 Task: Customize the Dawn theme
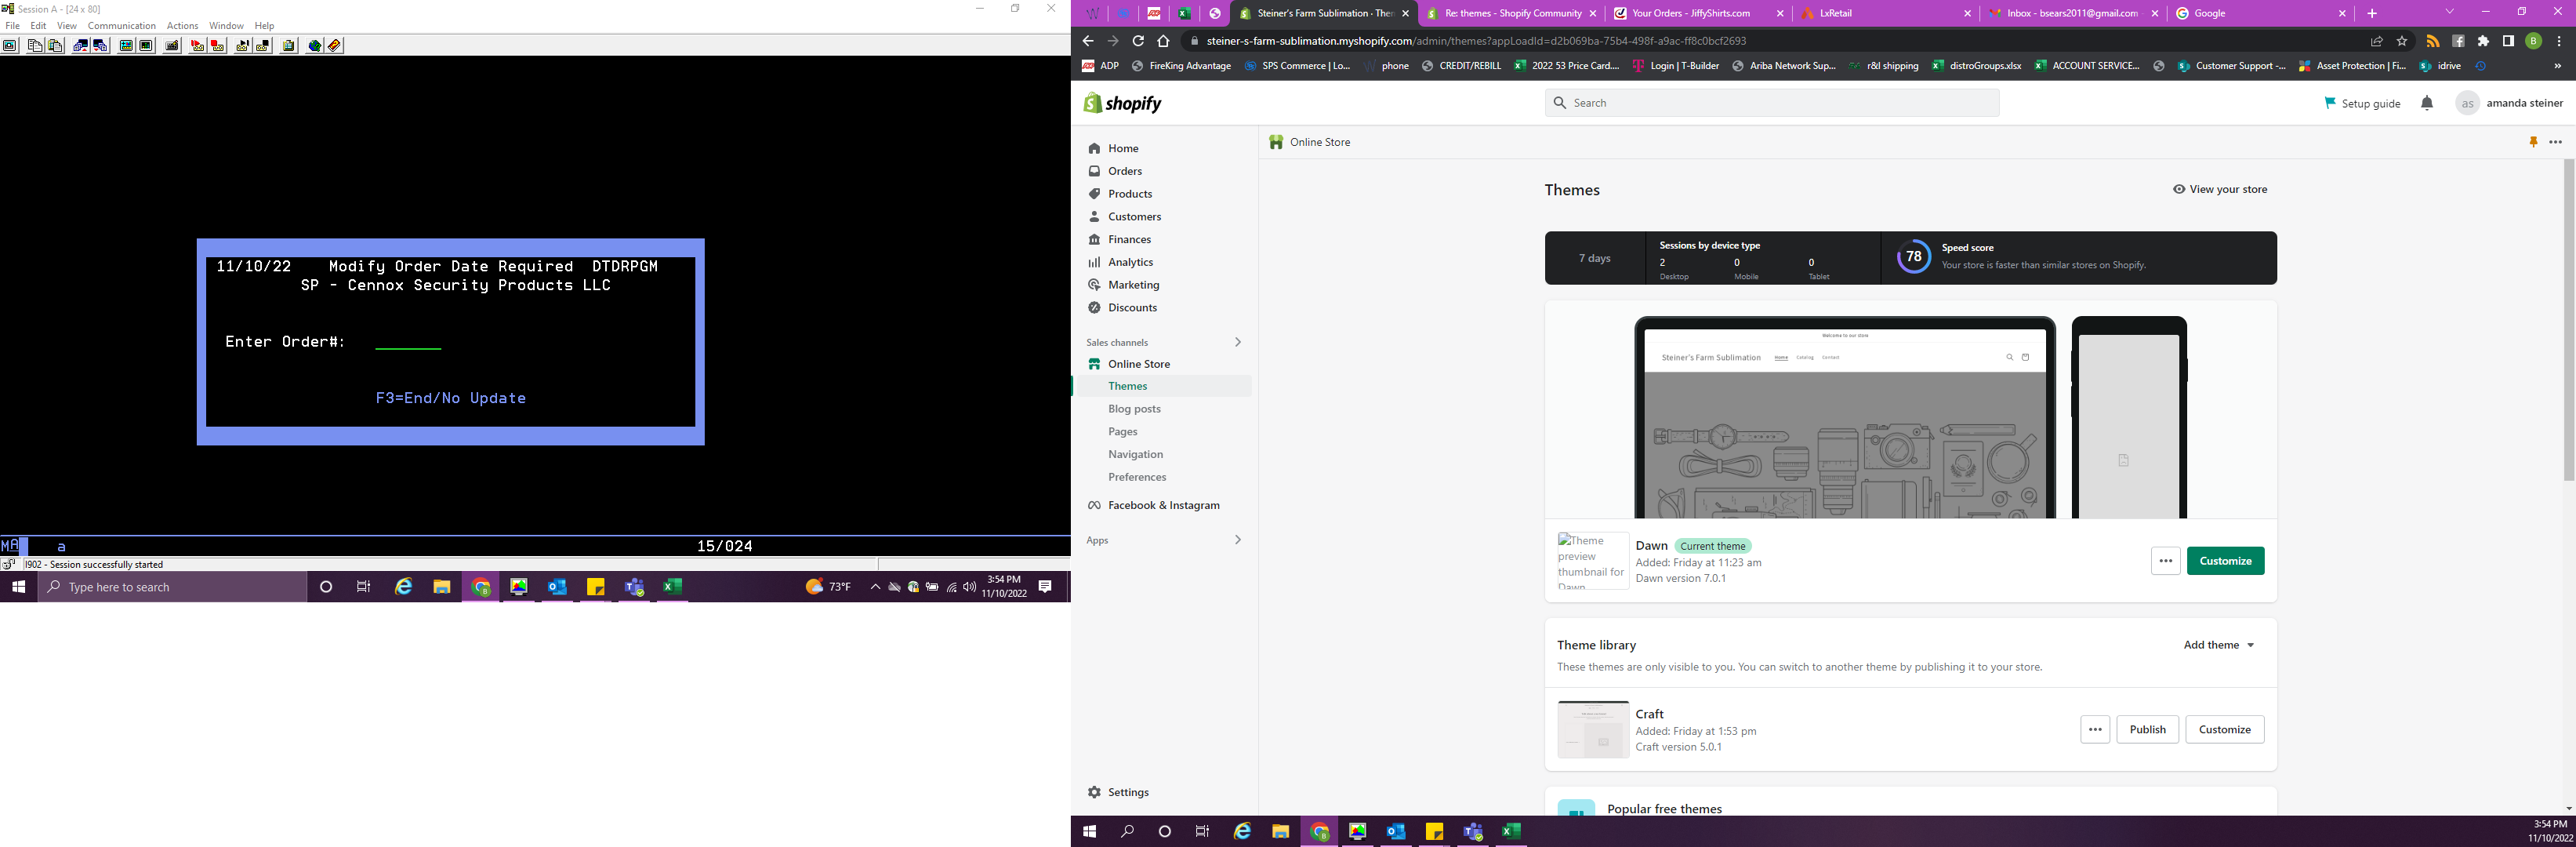point(2225,561)
